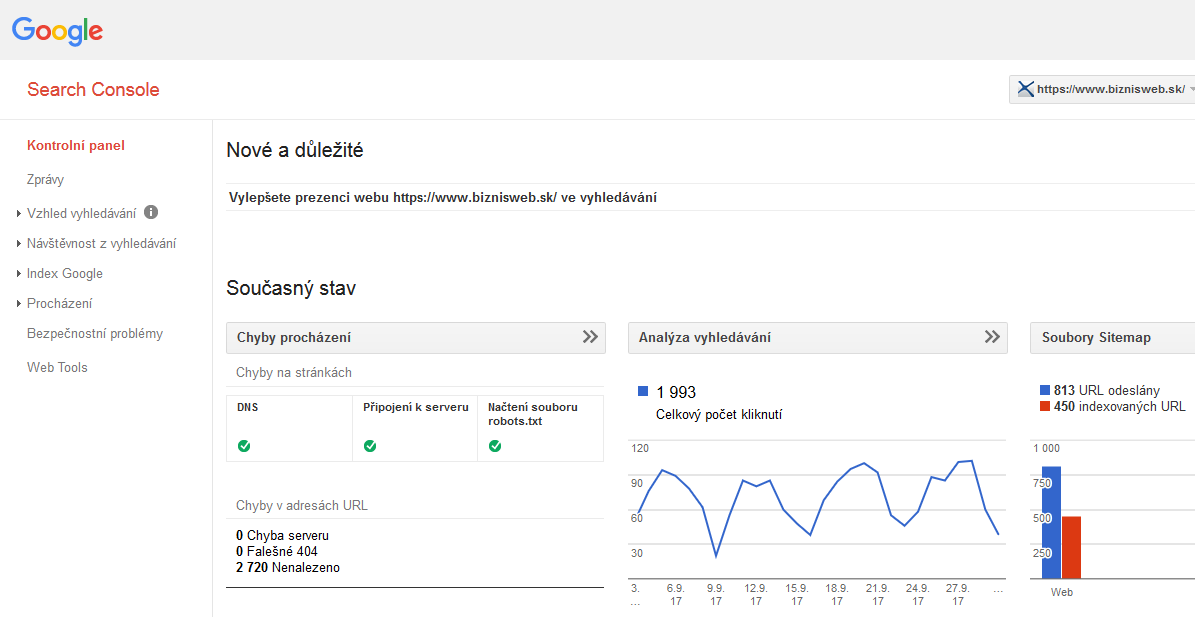
Task: Open Zprávy in the sidebar
Action: pyautogui.click(x=45, y=180)
